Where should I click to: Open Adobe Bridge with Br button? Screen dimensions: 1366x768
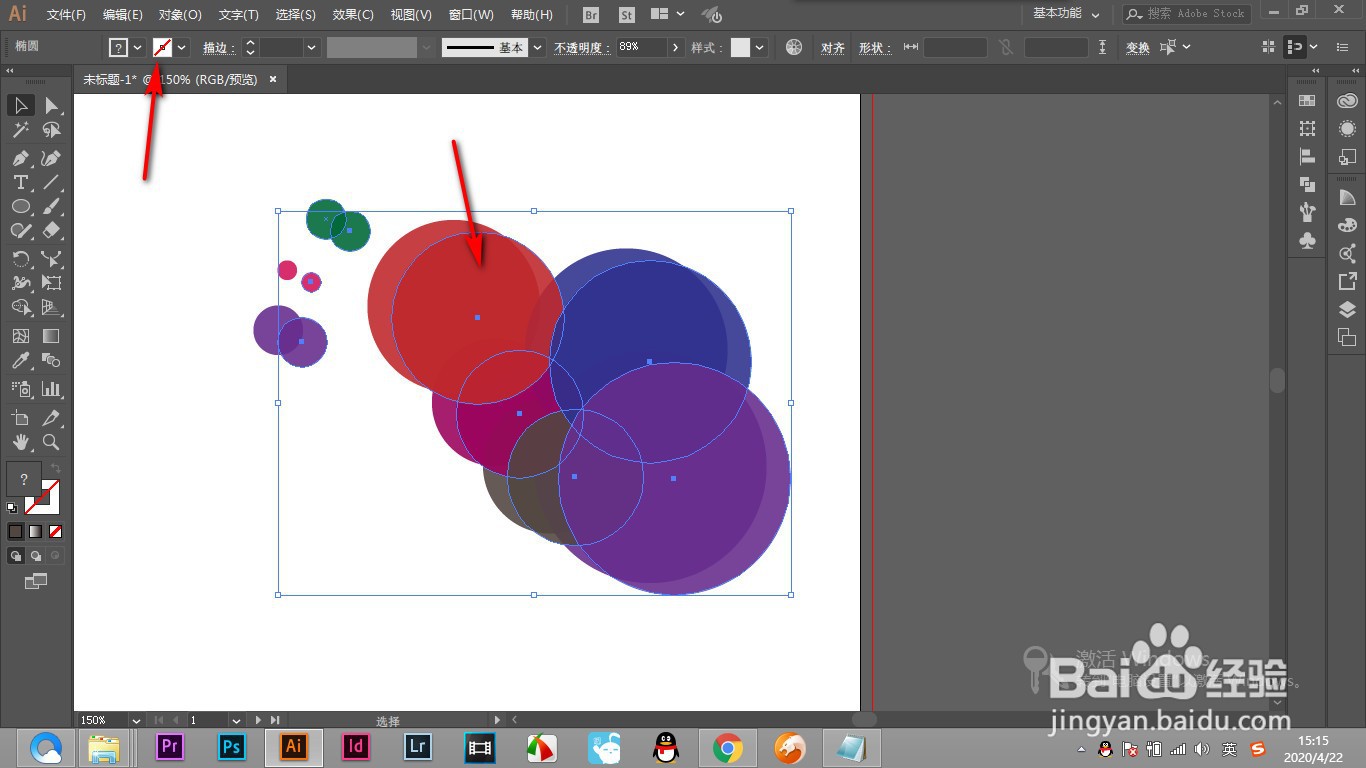(x=591, y=15)
